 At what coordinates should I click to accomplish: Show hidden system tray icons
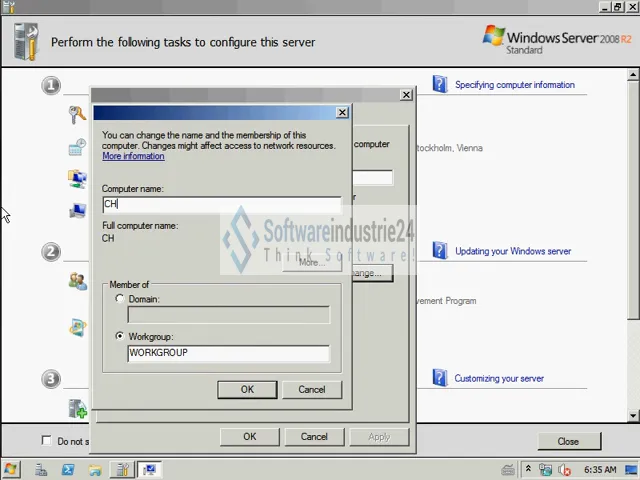[x=529, y=469]
